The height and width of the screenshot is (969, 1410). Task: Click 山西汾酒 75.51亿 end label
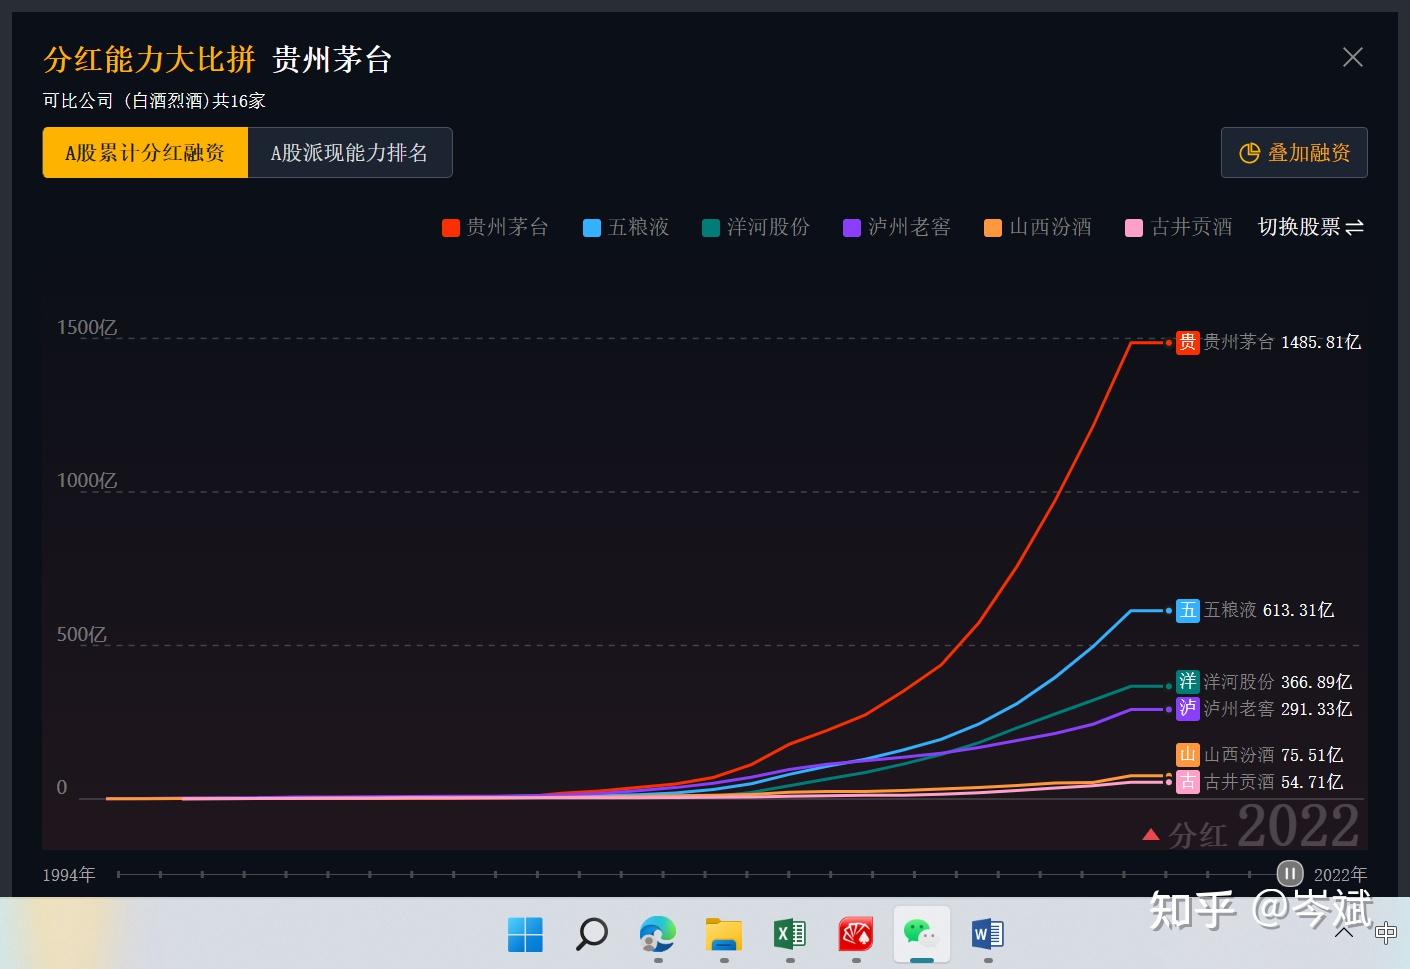point(1274,755)
